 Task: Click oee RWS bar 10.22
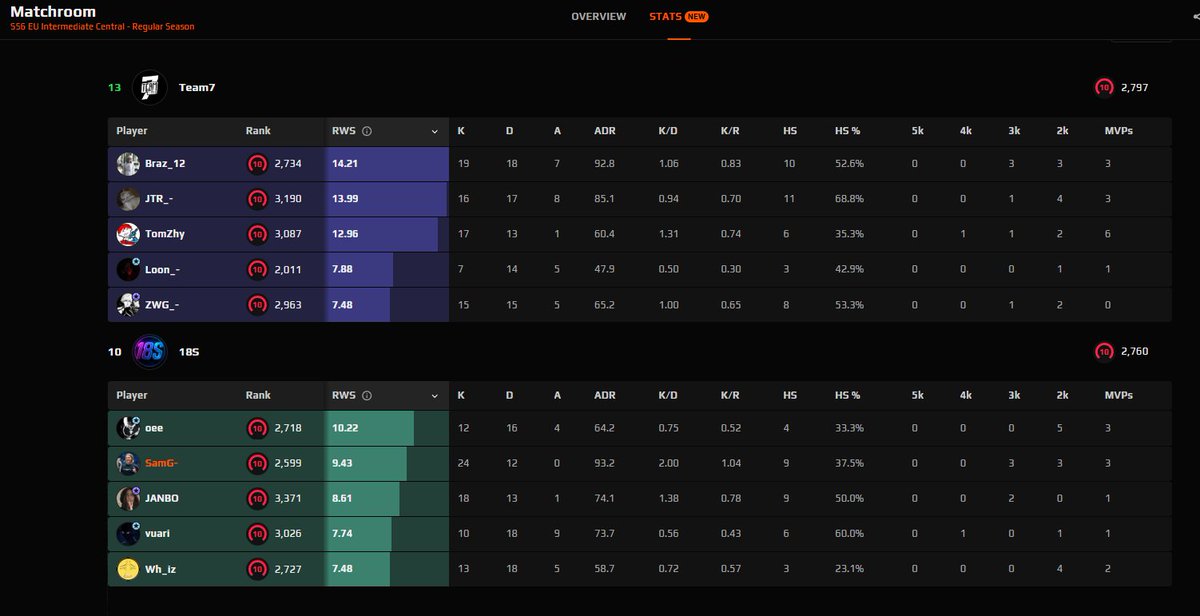point(369,428)
